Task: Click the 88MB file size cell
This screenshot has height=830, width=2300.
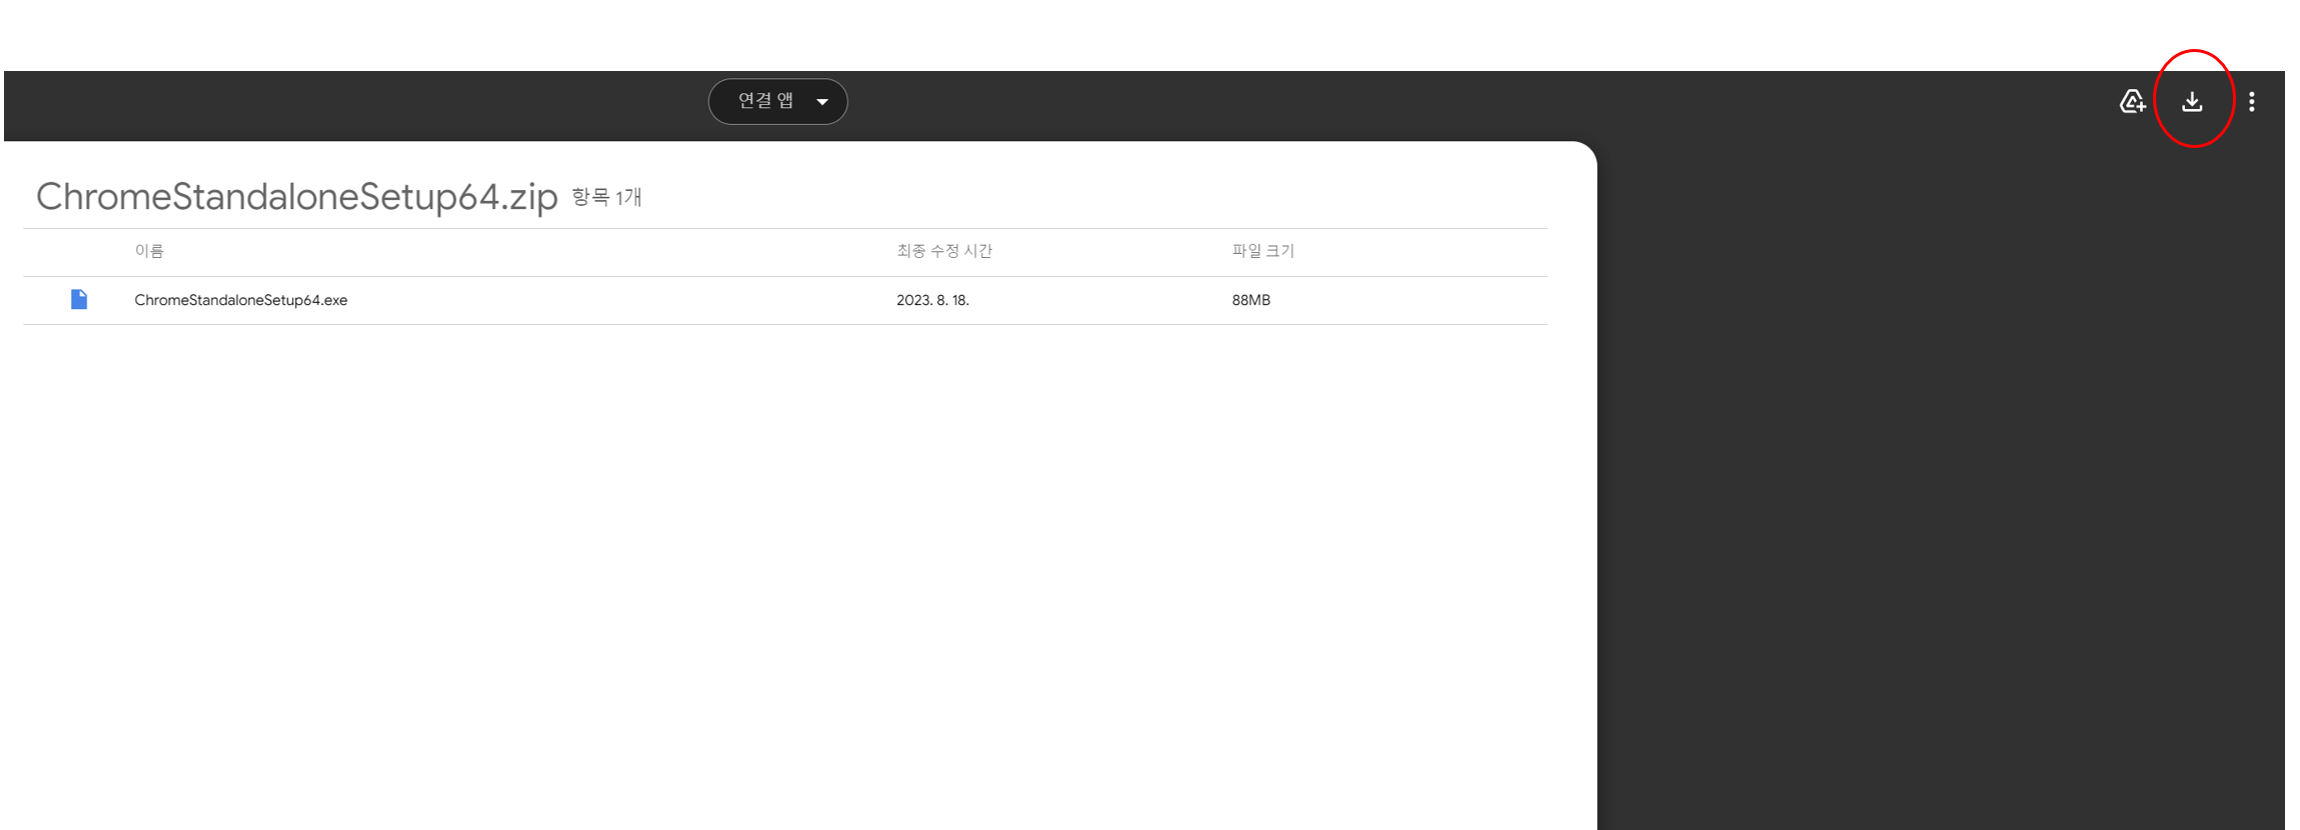Action: (1251, 300)
